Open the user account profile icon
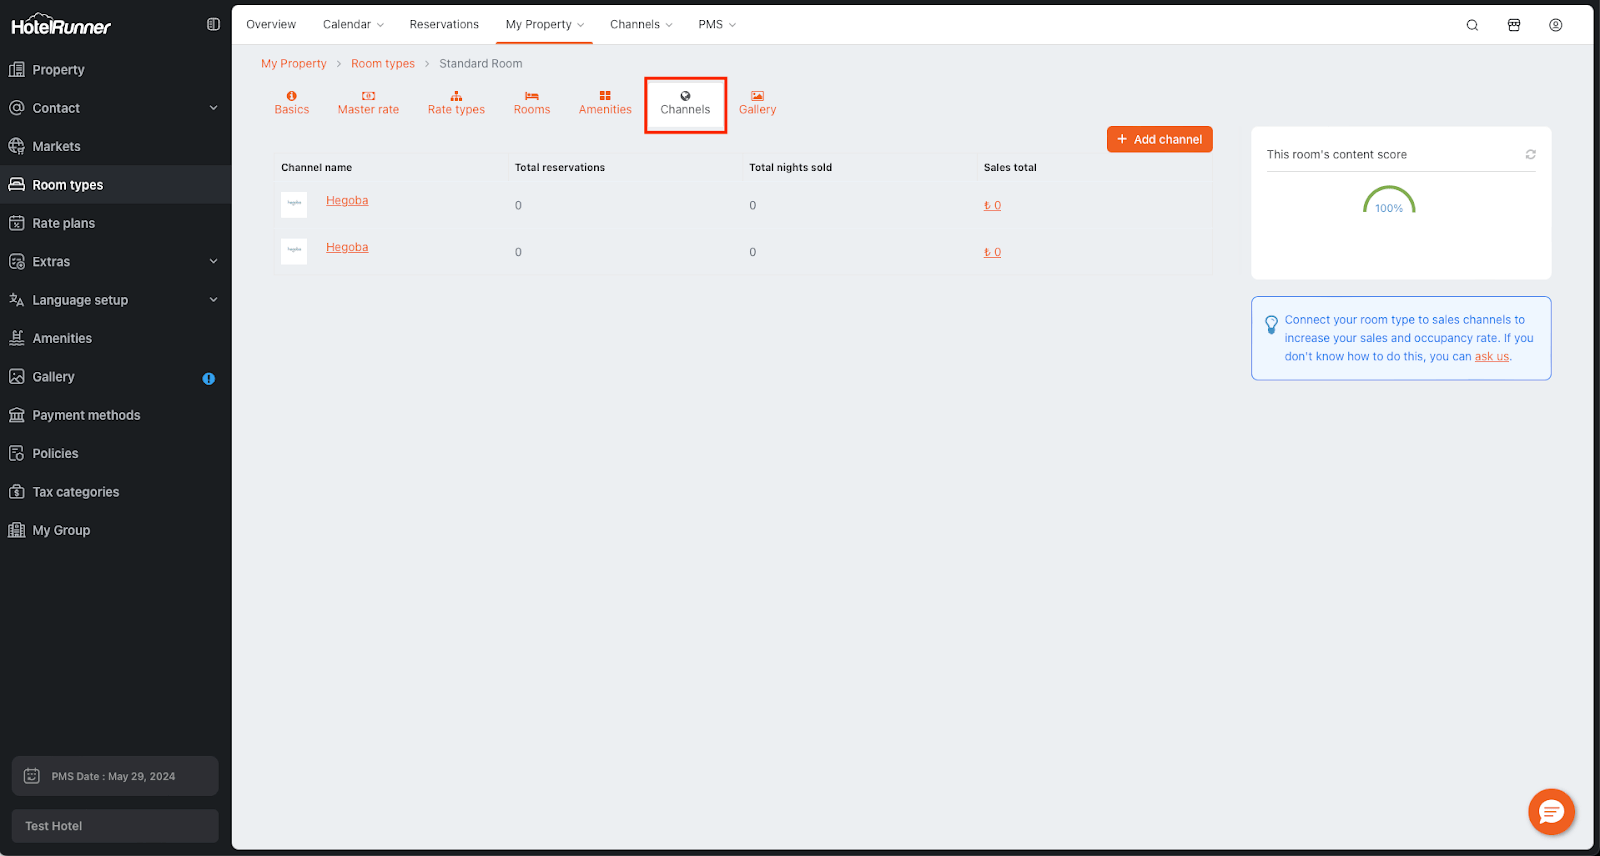This screenshot has width=1600, height=856. (1555, 25)
